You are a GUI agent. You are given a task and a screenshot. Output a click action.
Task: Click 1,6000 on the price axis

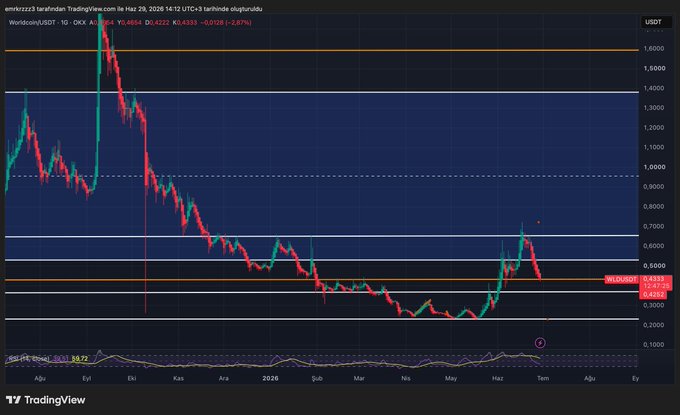click(x=654, y=49)
